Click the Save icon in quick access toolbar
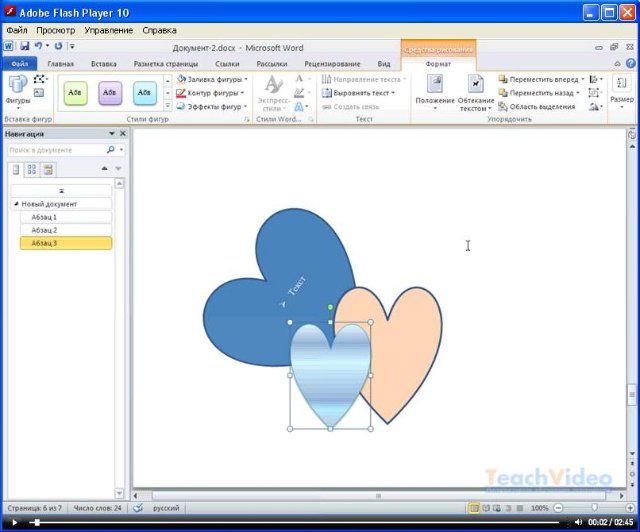The width and height of the screenshot is (640, 532). 24,46
